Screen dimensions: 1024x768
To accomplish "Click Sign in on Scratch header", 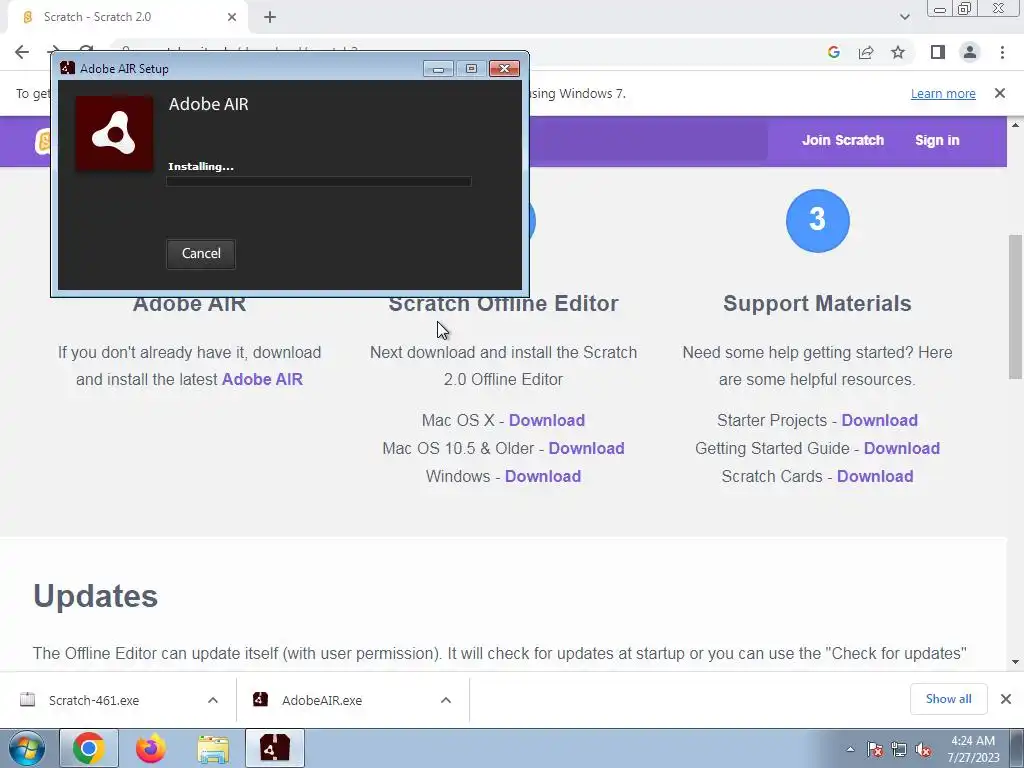I will click(x=937, y=140).
